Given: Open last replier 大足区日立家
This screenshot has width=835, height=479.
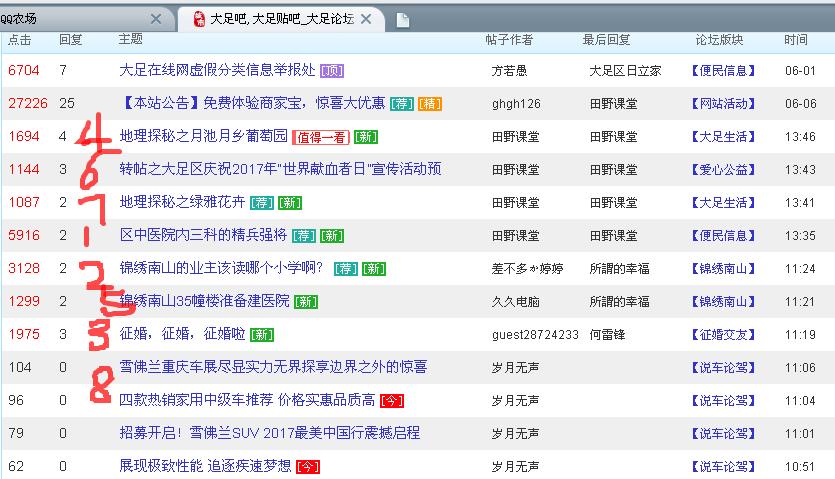Looking at the screenshot, I should pos(625,71).
